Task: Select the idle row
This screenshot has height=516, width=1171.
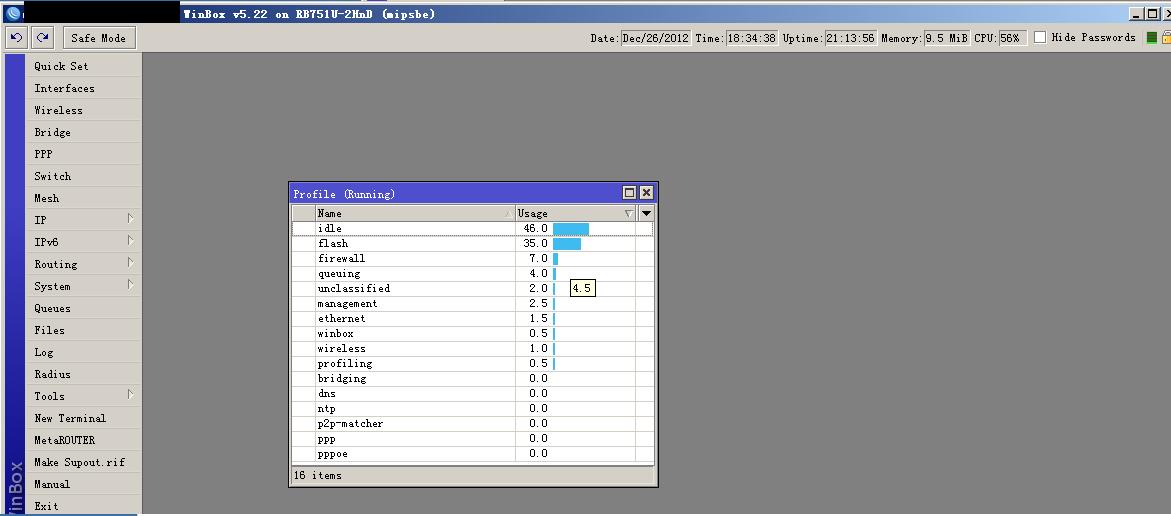Action: coord(473,229)
